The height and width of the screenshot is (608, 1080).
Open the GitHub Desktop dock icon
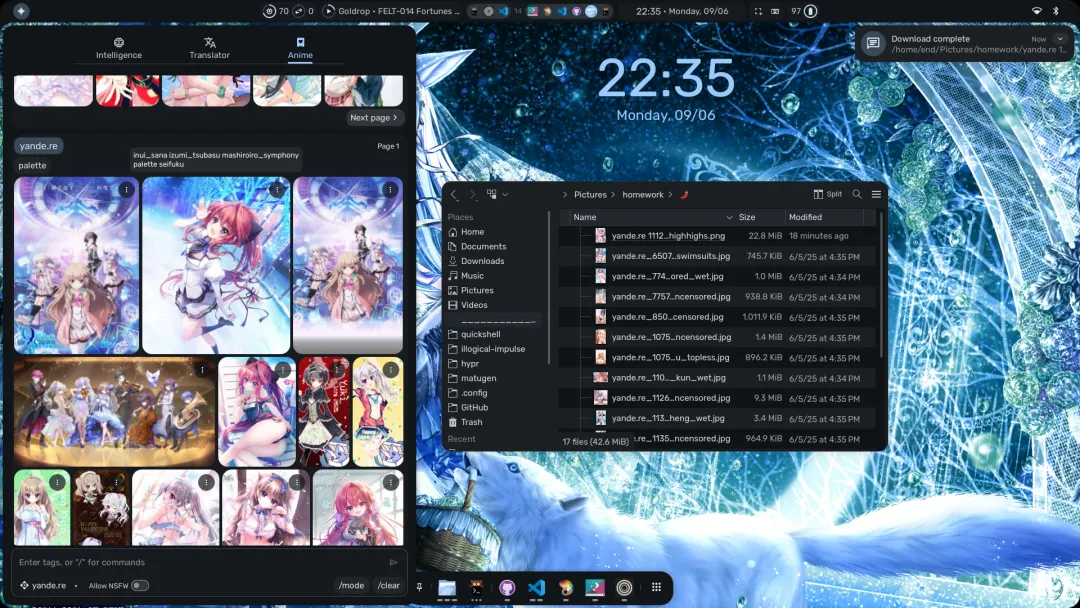[x=507, y=587]
